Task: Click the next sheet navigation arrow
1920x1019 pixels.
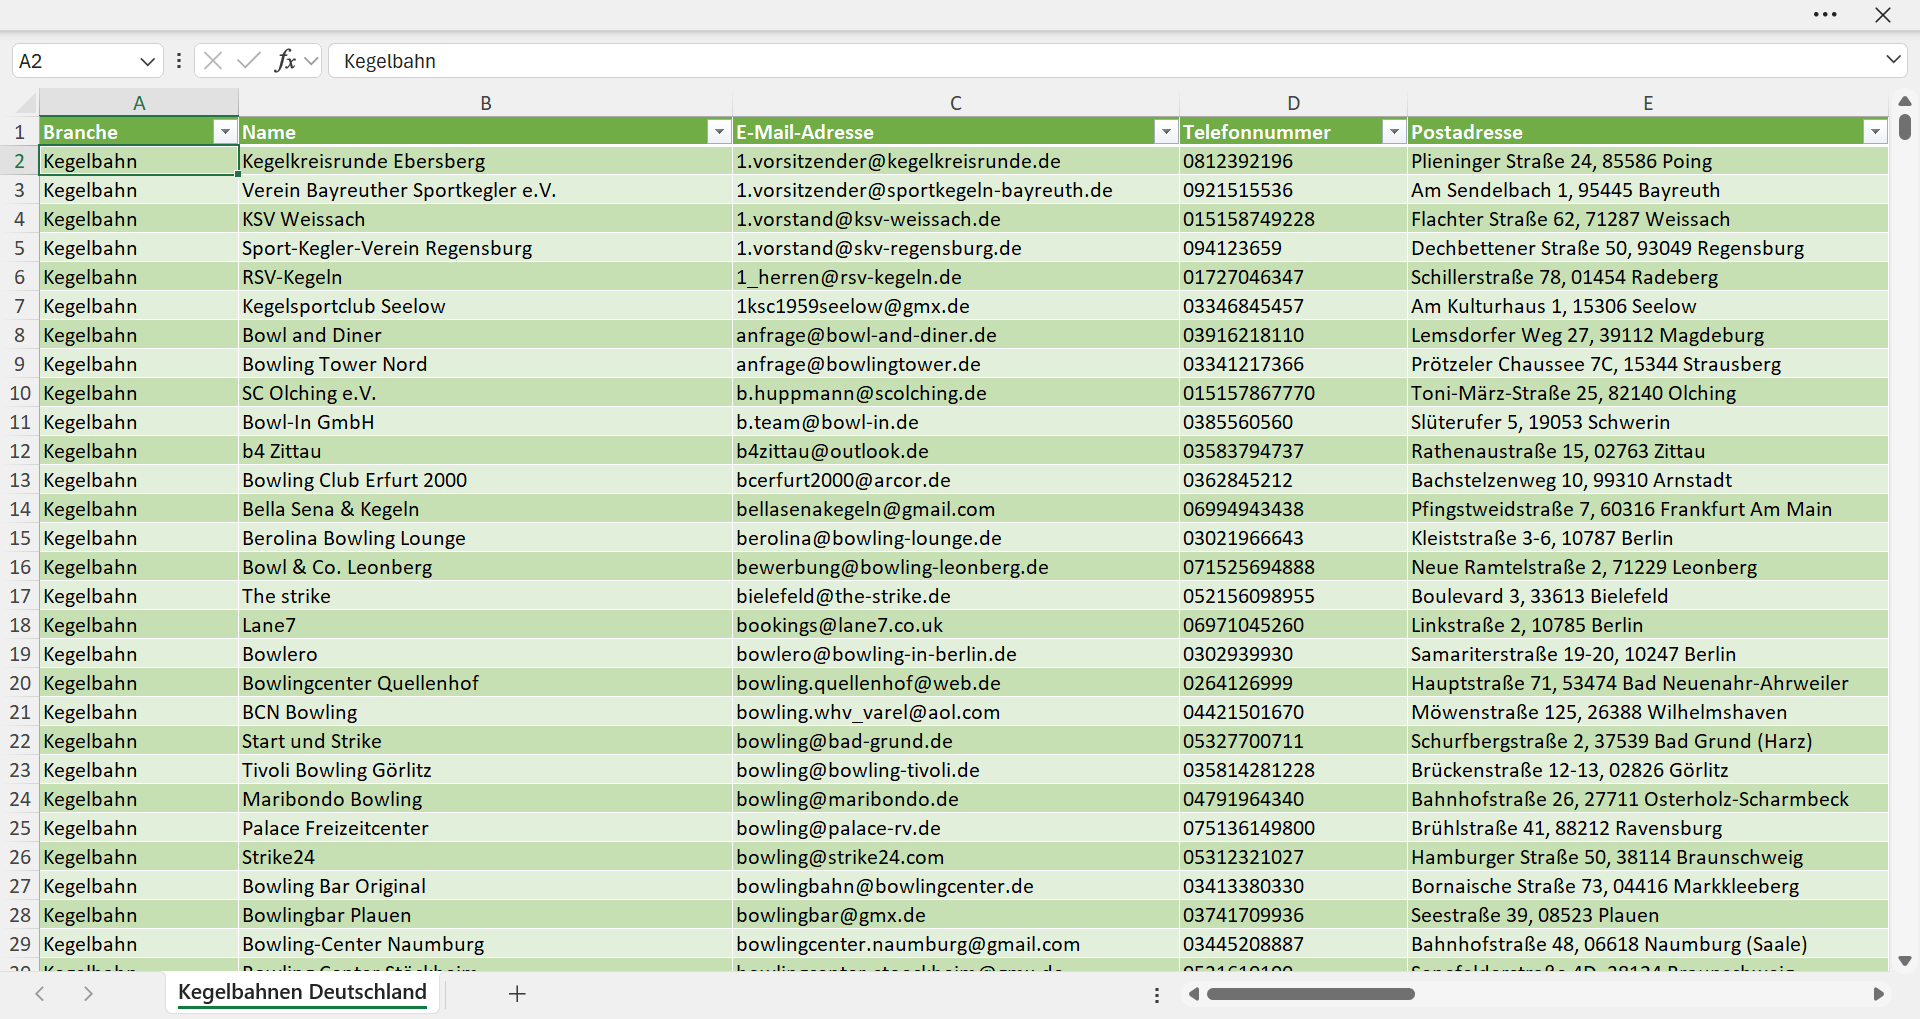Action: click(88, 993)
